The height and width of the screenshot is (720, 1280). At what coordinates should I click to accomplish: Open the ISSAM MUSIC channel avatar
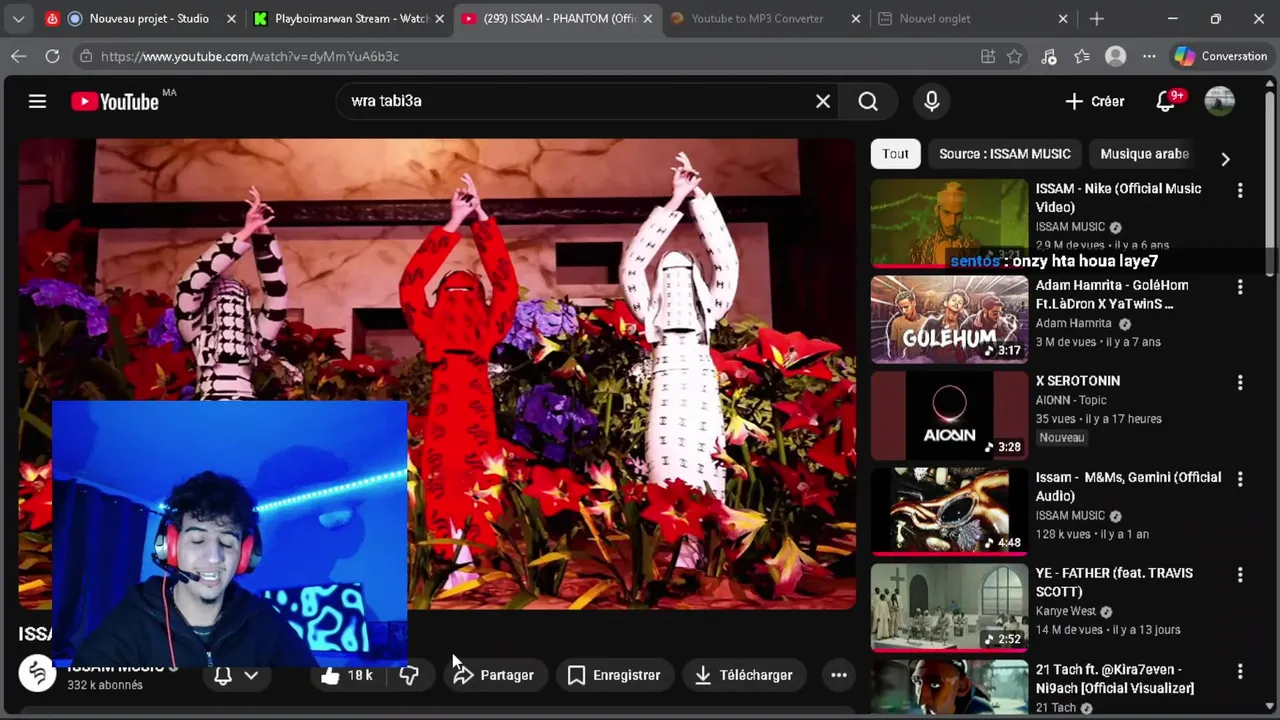37,674
